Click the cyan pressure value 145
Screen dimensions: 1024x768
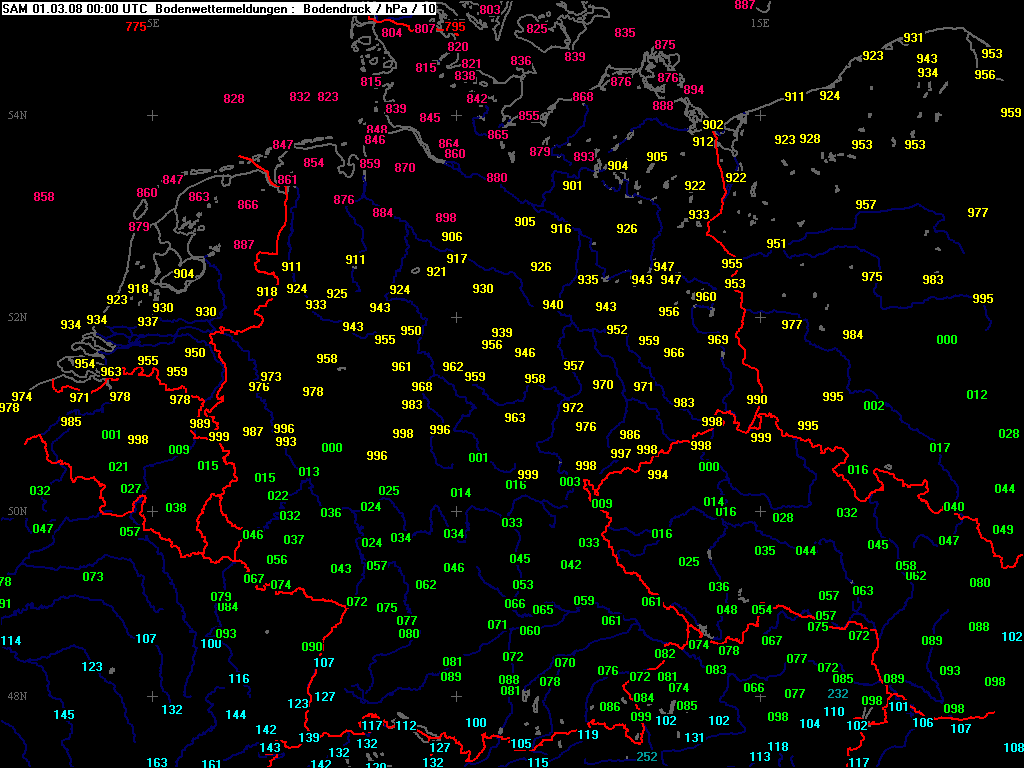(64, 715)
